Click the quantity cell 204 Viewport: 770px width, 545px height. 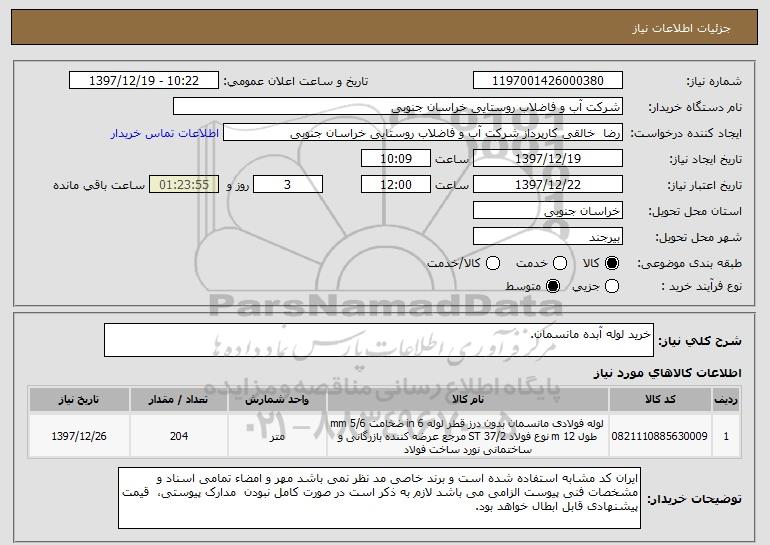pos(179,436)
